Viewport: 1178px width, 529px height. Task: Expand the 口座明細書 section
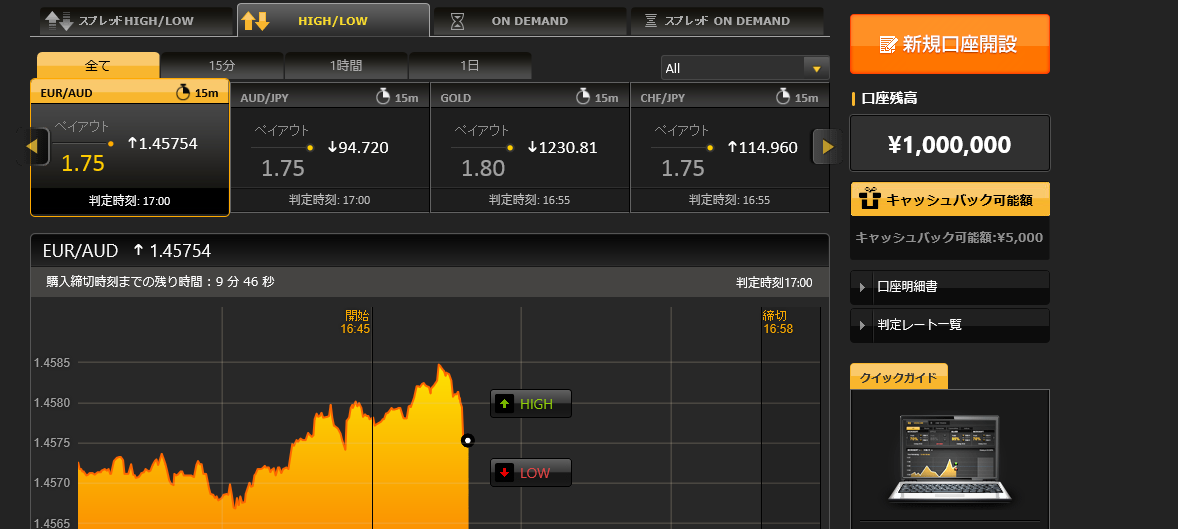949,287
